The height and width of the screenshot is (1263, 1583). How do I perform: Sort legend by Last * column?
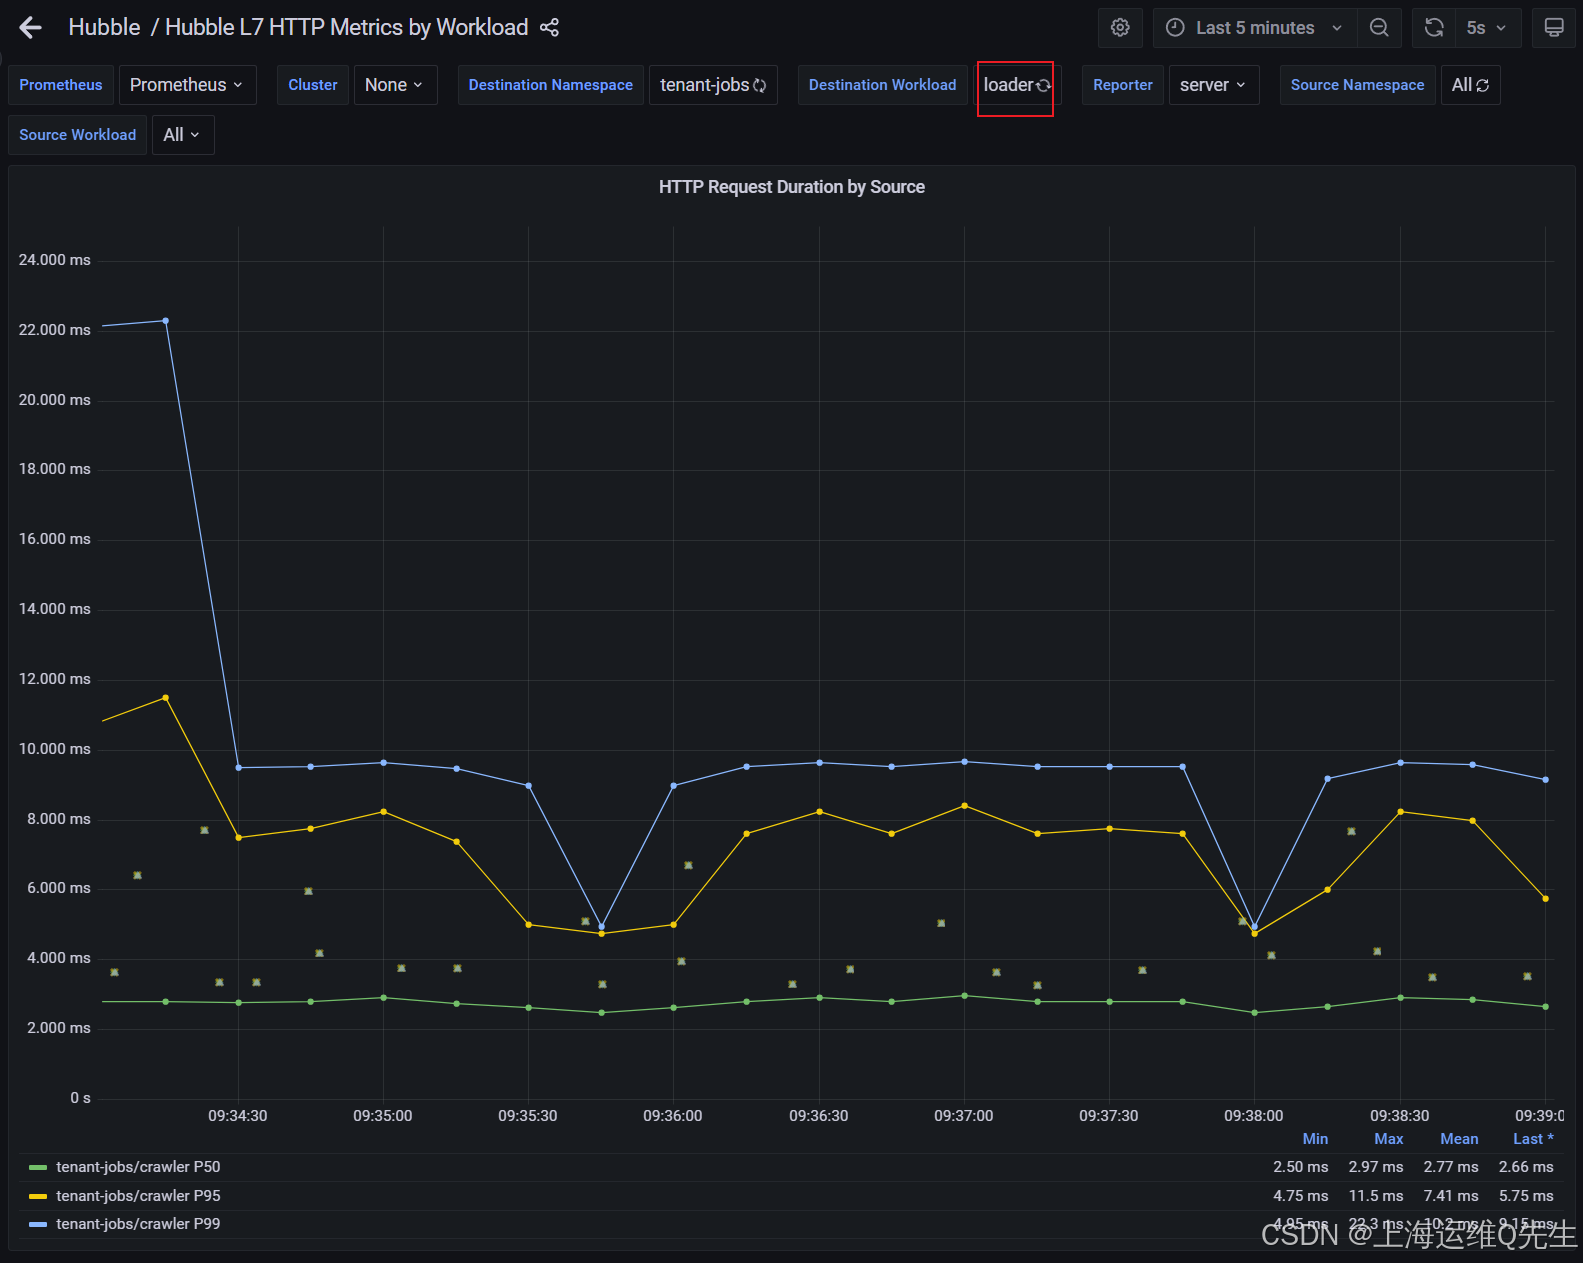[1533, 1139]
